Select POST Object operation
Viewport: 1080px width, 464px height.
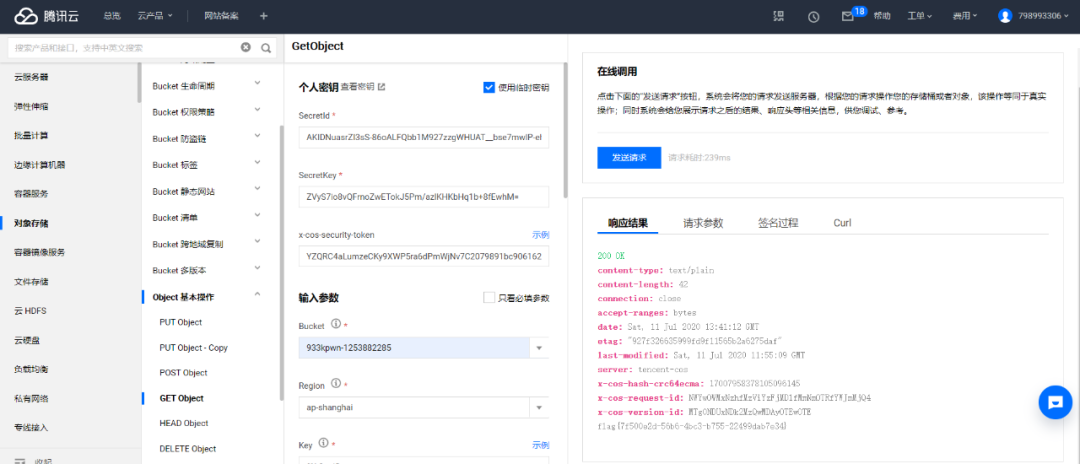coord(183,372)
